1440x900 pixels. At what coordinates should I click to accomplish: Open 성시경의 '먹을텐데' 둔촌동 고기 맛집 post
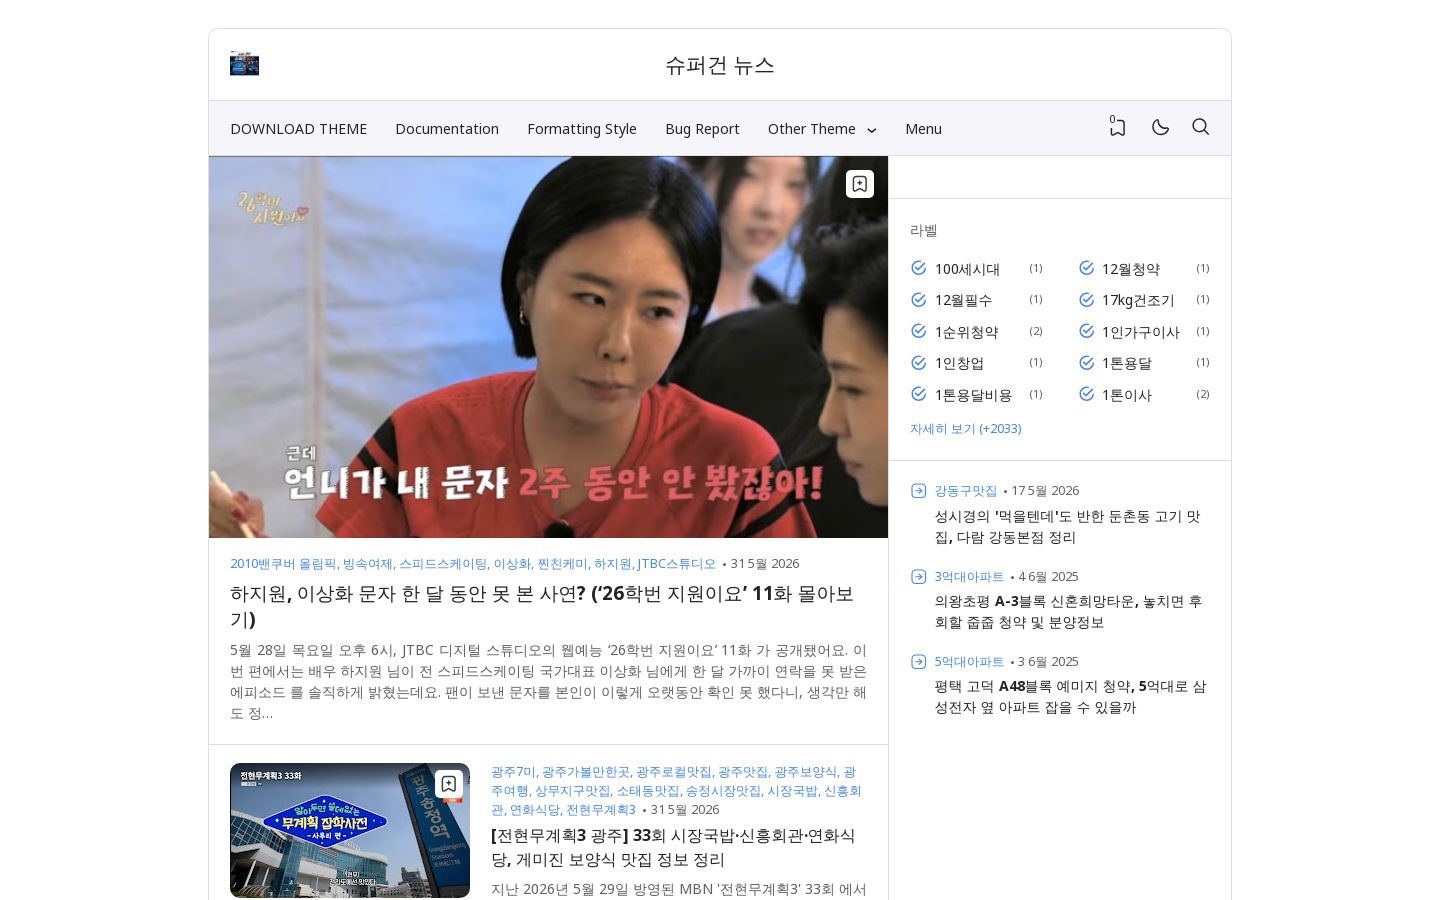point(1067,527)
